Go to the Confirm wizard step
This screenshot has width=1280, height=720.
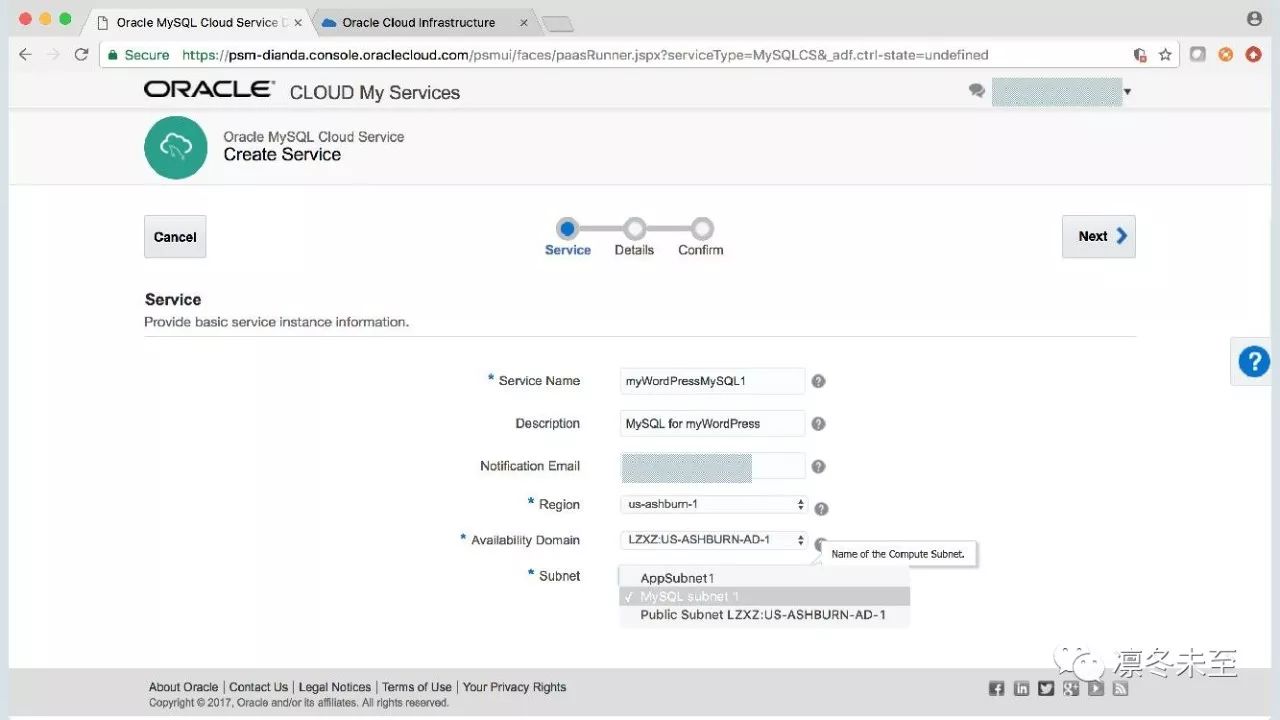pyautogui.click(x=701, y=237)
